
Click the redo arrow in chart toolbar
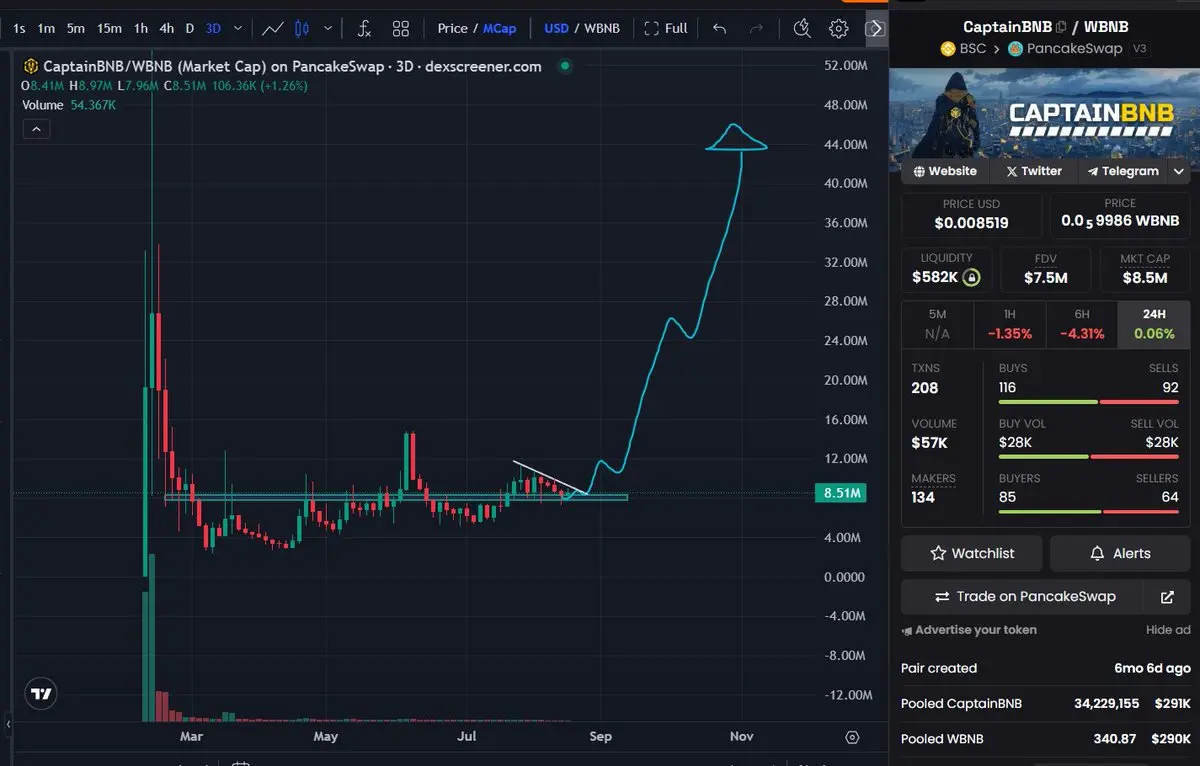(757, 28)
